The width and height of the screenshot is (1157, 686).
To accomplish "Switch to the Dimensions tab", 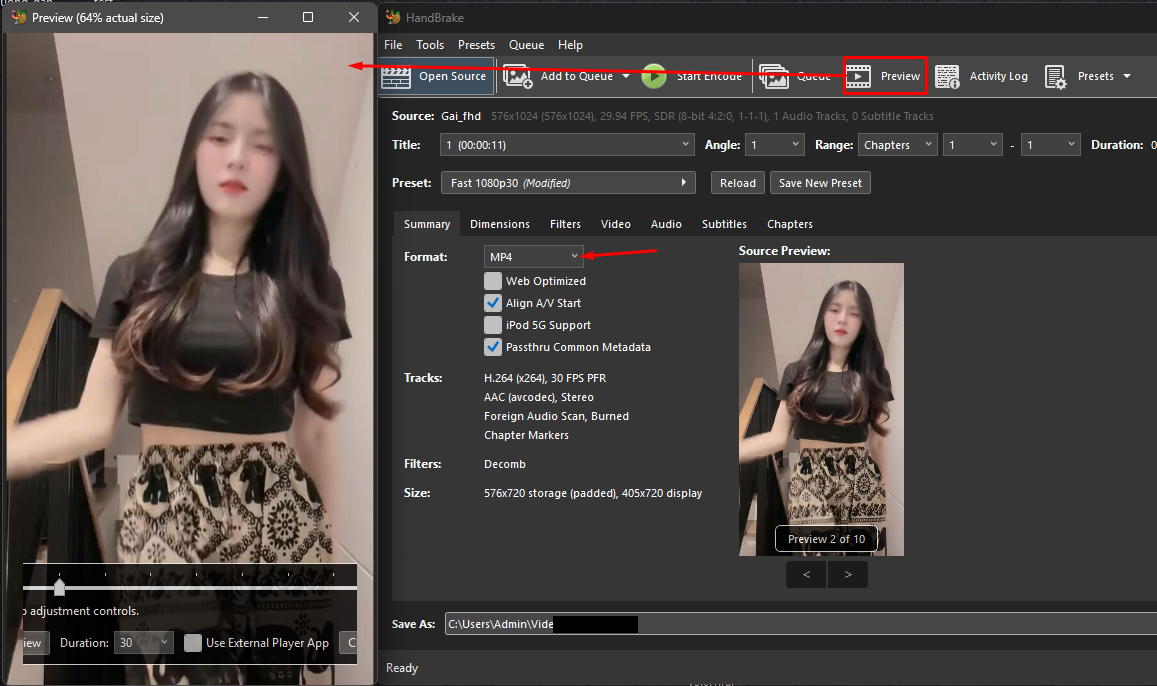I will pyautogui.click(x=500, y=224).
